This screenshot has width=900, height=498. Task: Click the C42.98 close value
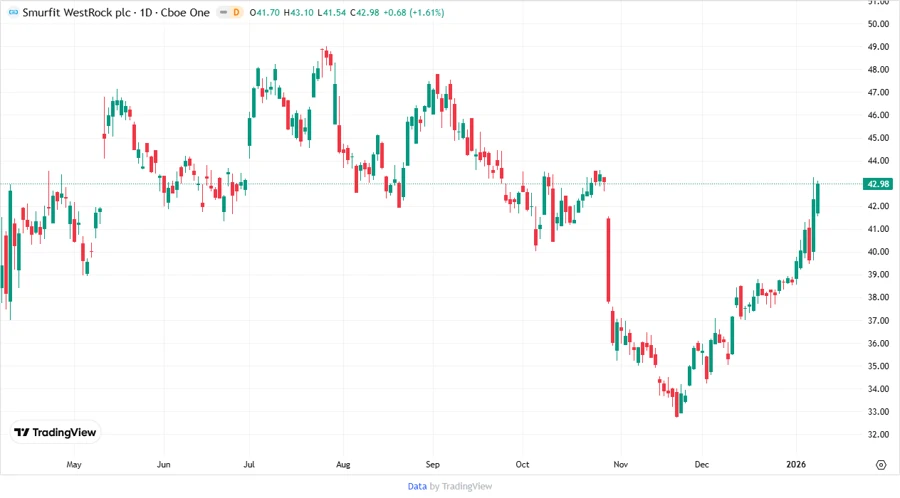(364, 13)
